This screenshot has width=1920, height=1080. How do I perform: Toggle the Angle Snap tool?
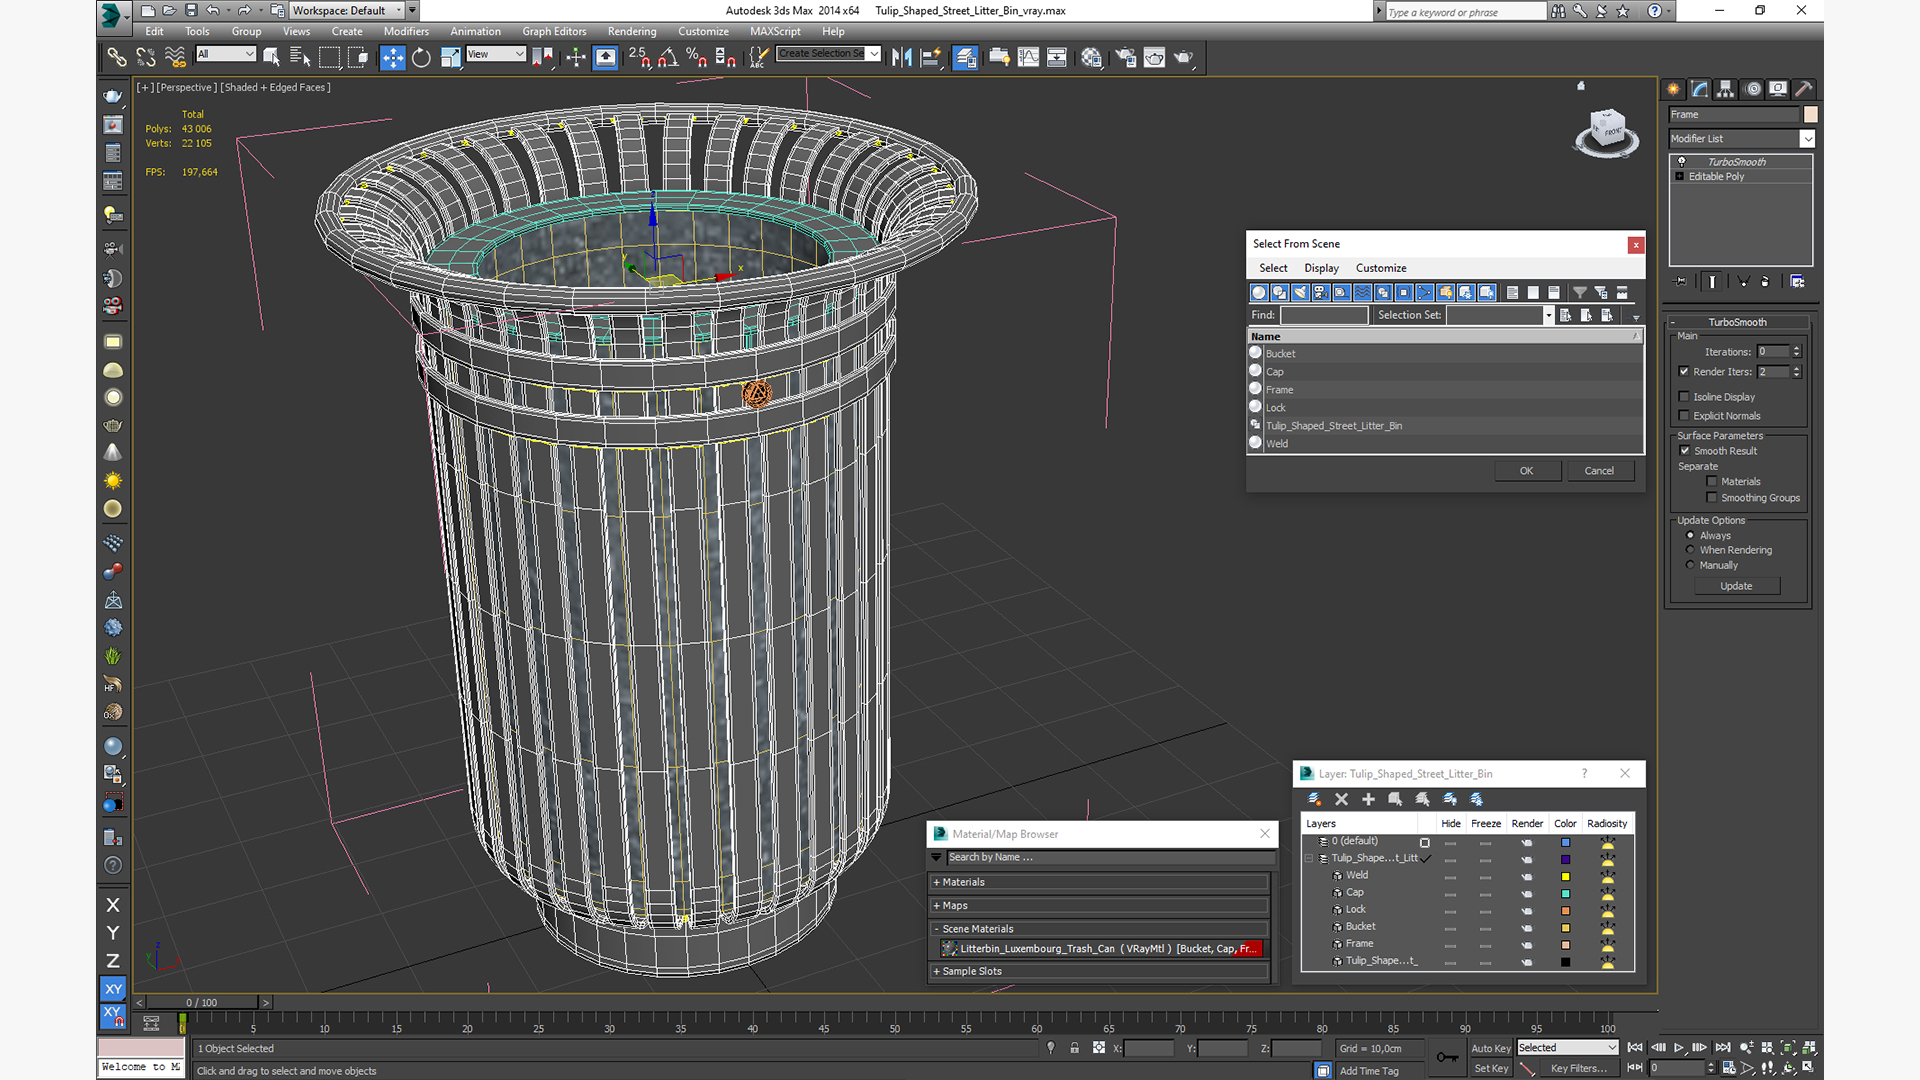(x=668, y=57)
